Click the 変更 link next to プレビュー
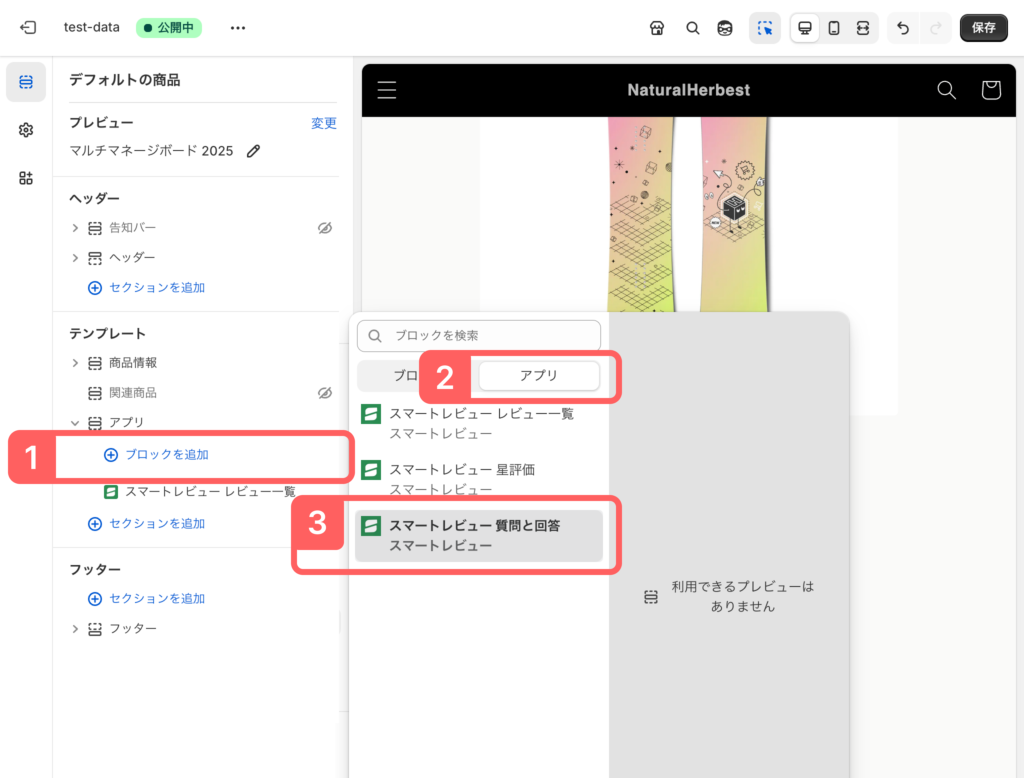The height and width of the screenshot is (778, 1024). [323, 124]
